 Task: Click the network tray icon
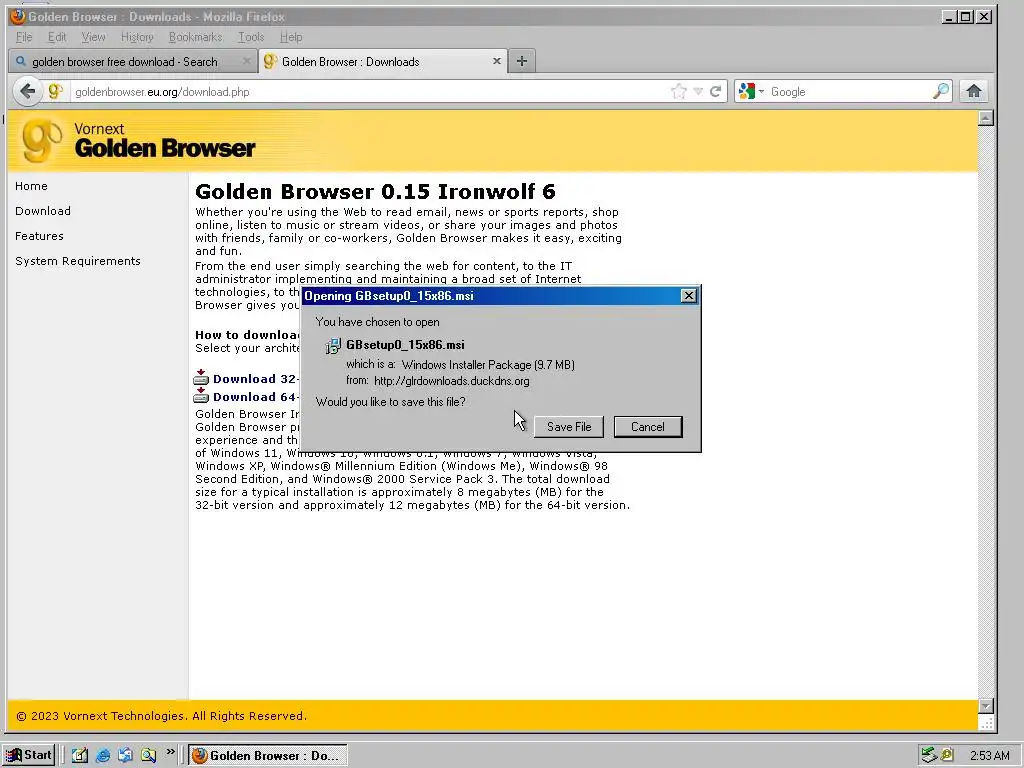(929, 756)
